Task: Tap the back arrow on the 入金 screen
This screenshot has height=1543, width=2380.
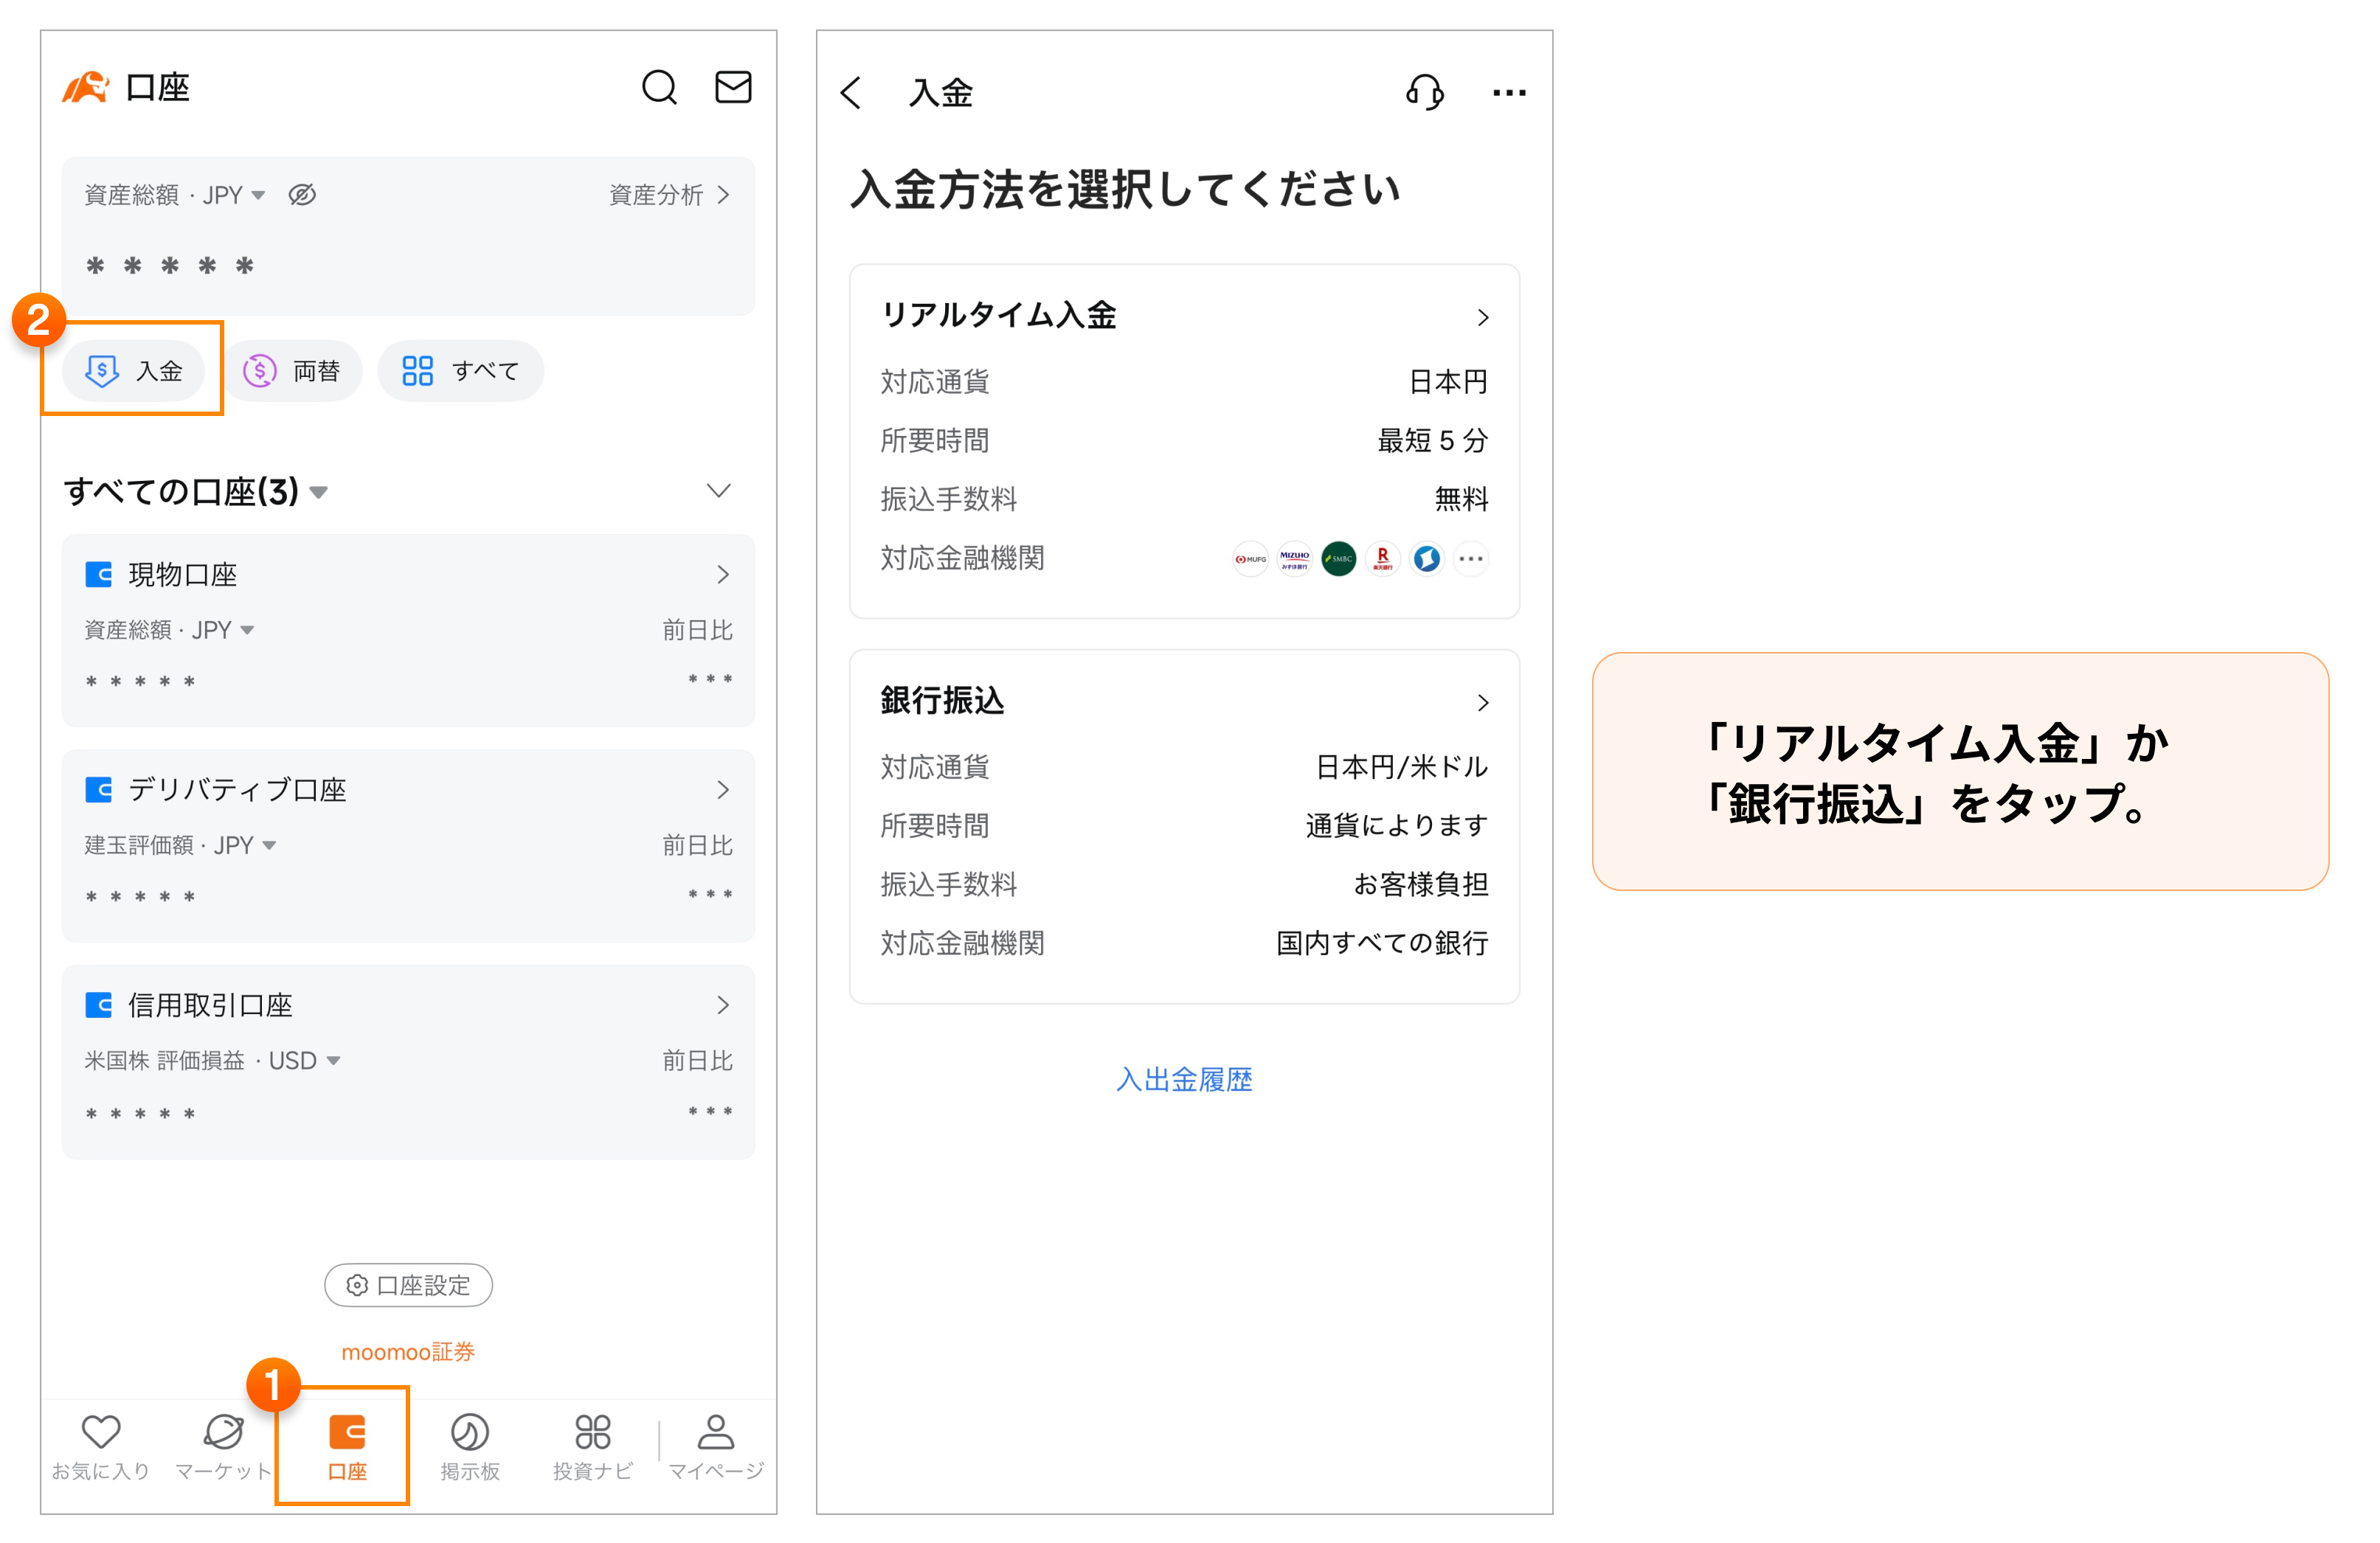Action: pyautogui.click(x=851, y=92)
